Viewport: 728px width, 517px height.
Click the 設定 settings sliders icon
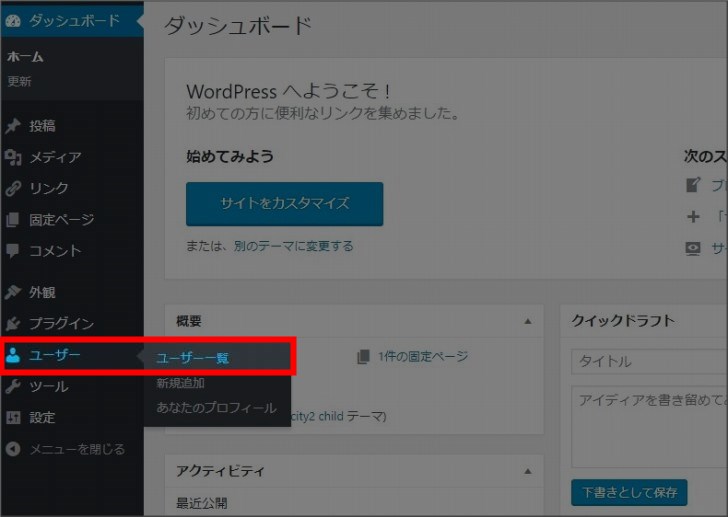13,417
